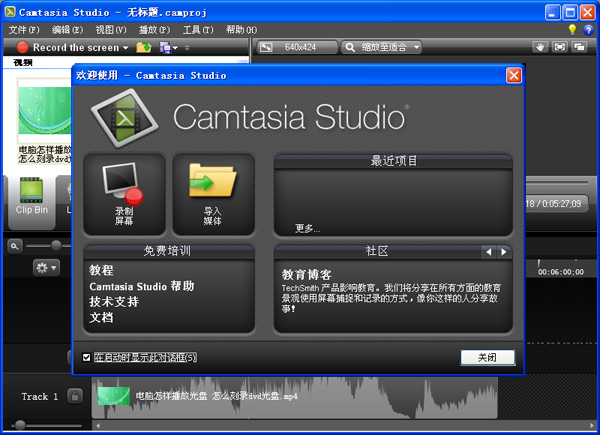This screenshot has height=435, width=600.
Task: Click the blue help question mark icon
Action: pos(588,30)
